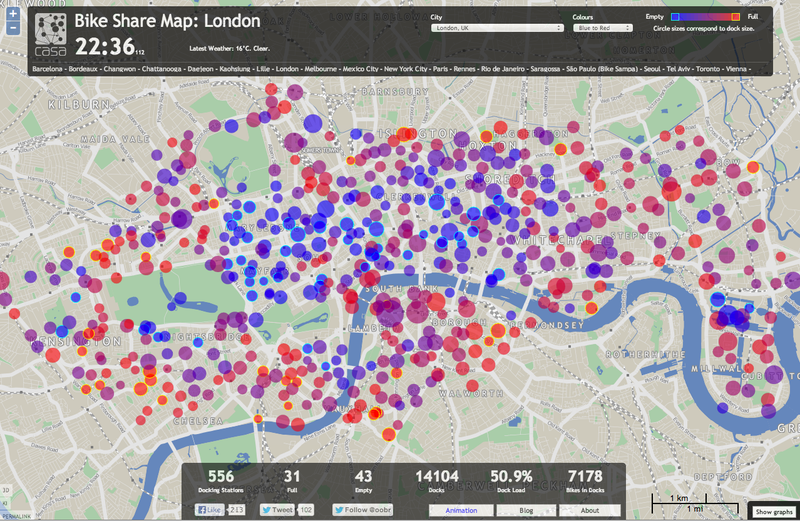The width and height of the screenshot is (800, 521).
Task: Go to Seoul in the city list
Action: [x=652, y=69]
